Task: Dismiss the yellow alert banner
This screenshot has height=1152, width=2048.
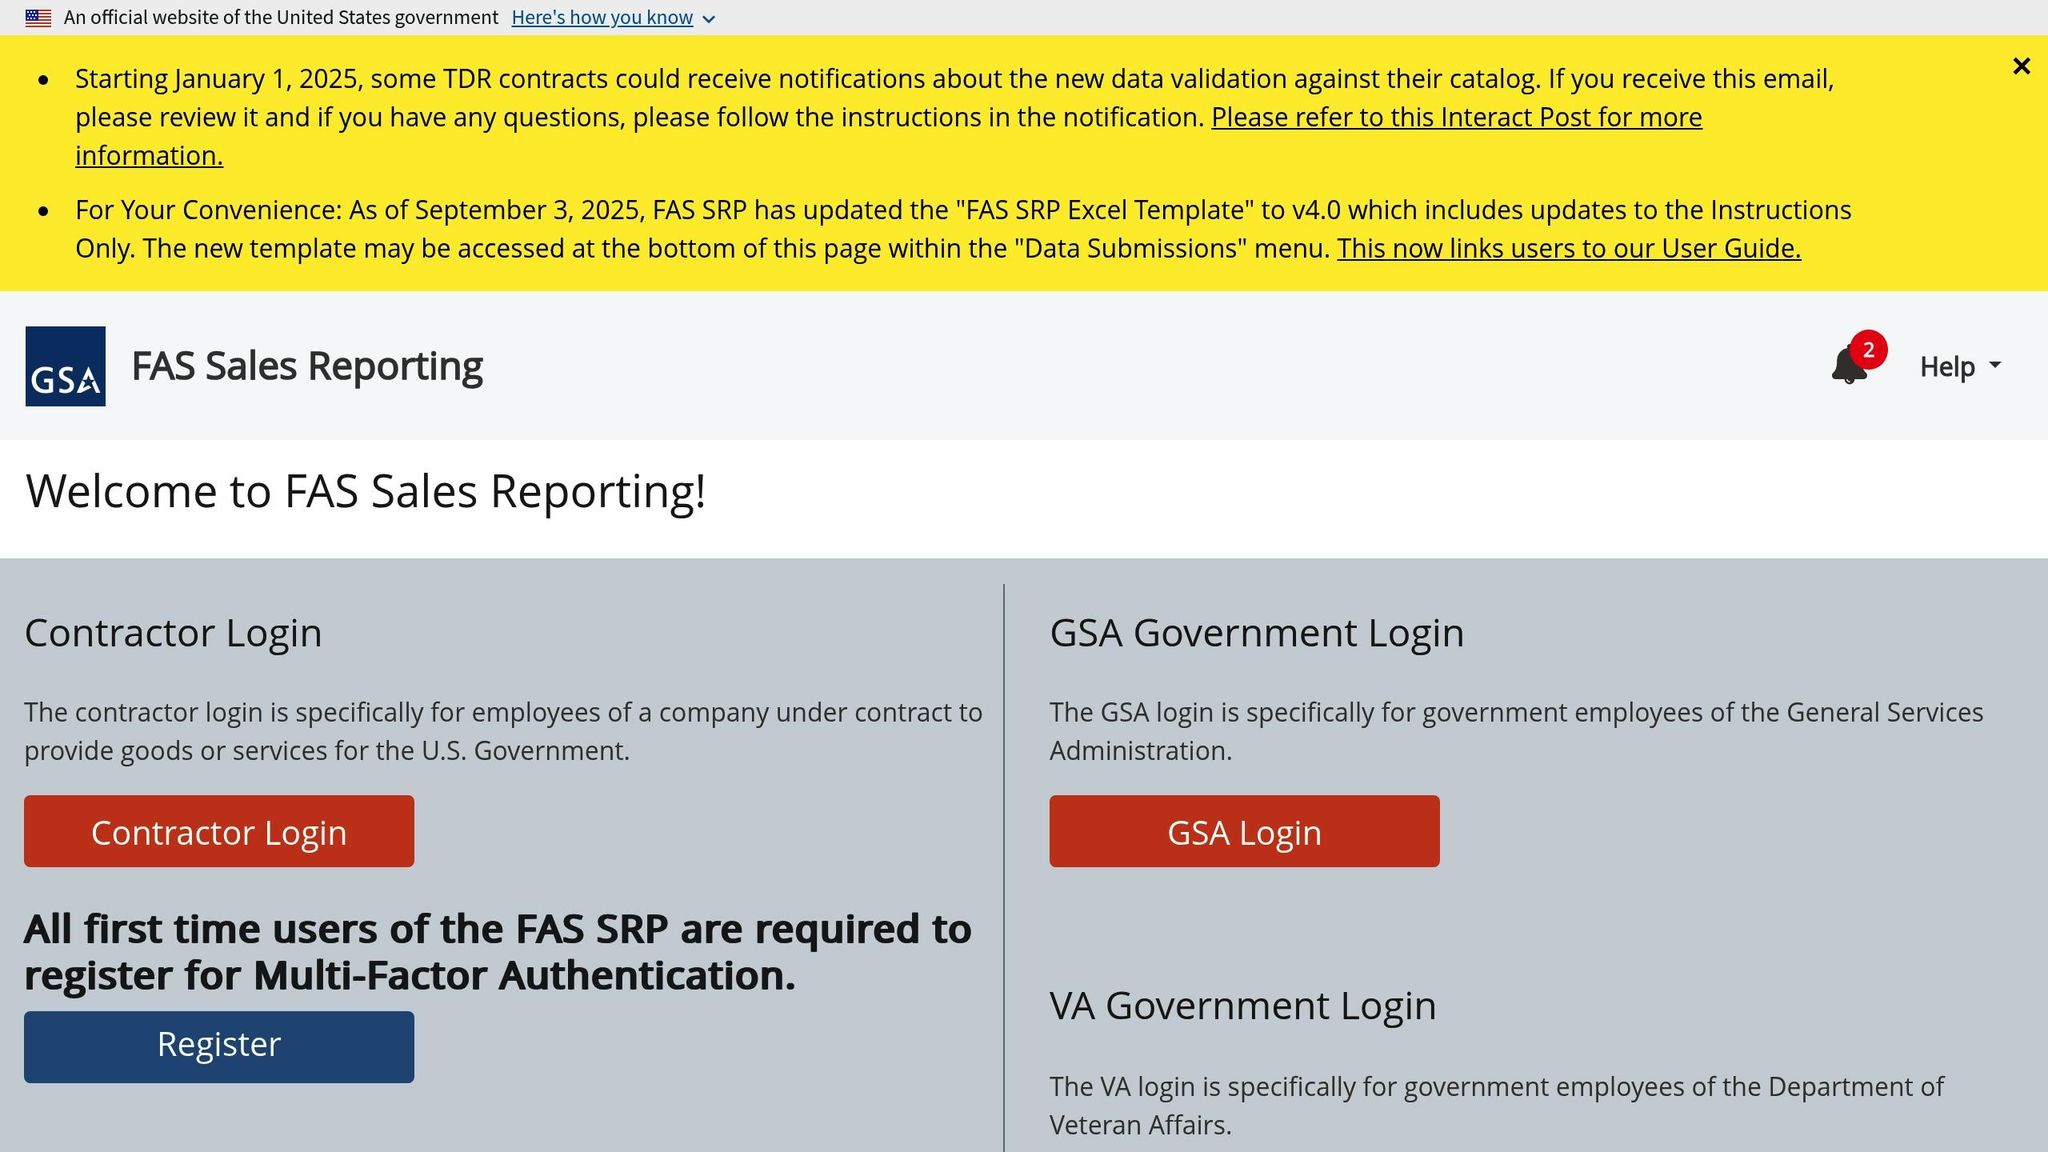Action: [x=2021, y=66]
